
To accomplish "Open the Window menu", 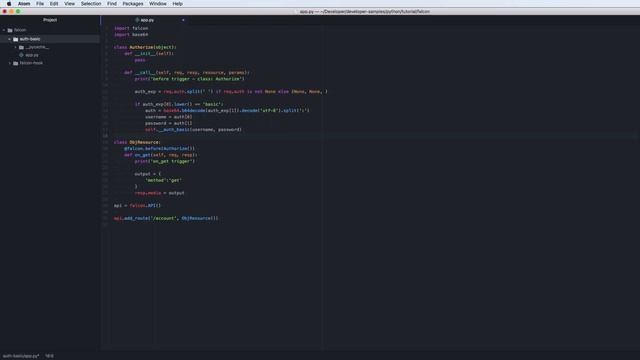I will 158,4.
